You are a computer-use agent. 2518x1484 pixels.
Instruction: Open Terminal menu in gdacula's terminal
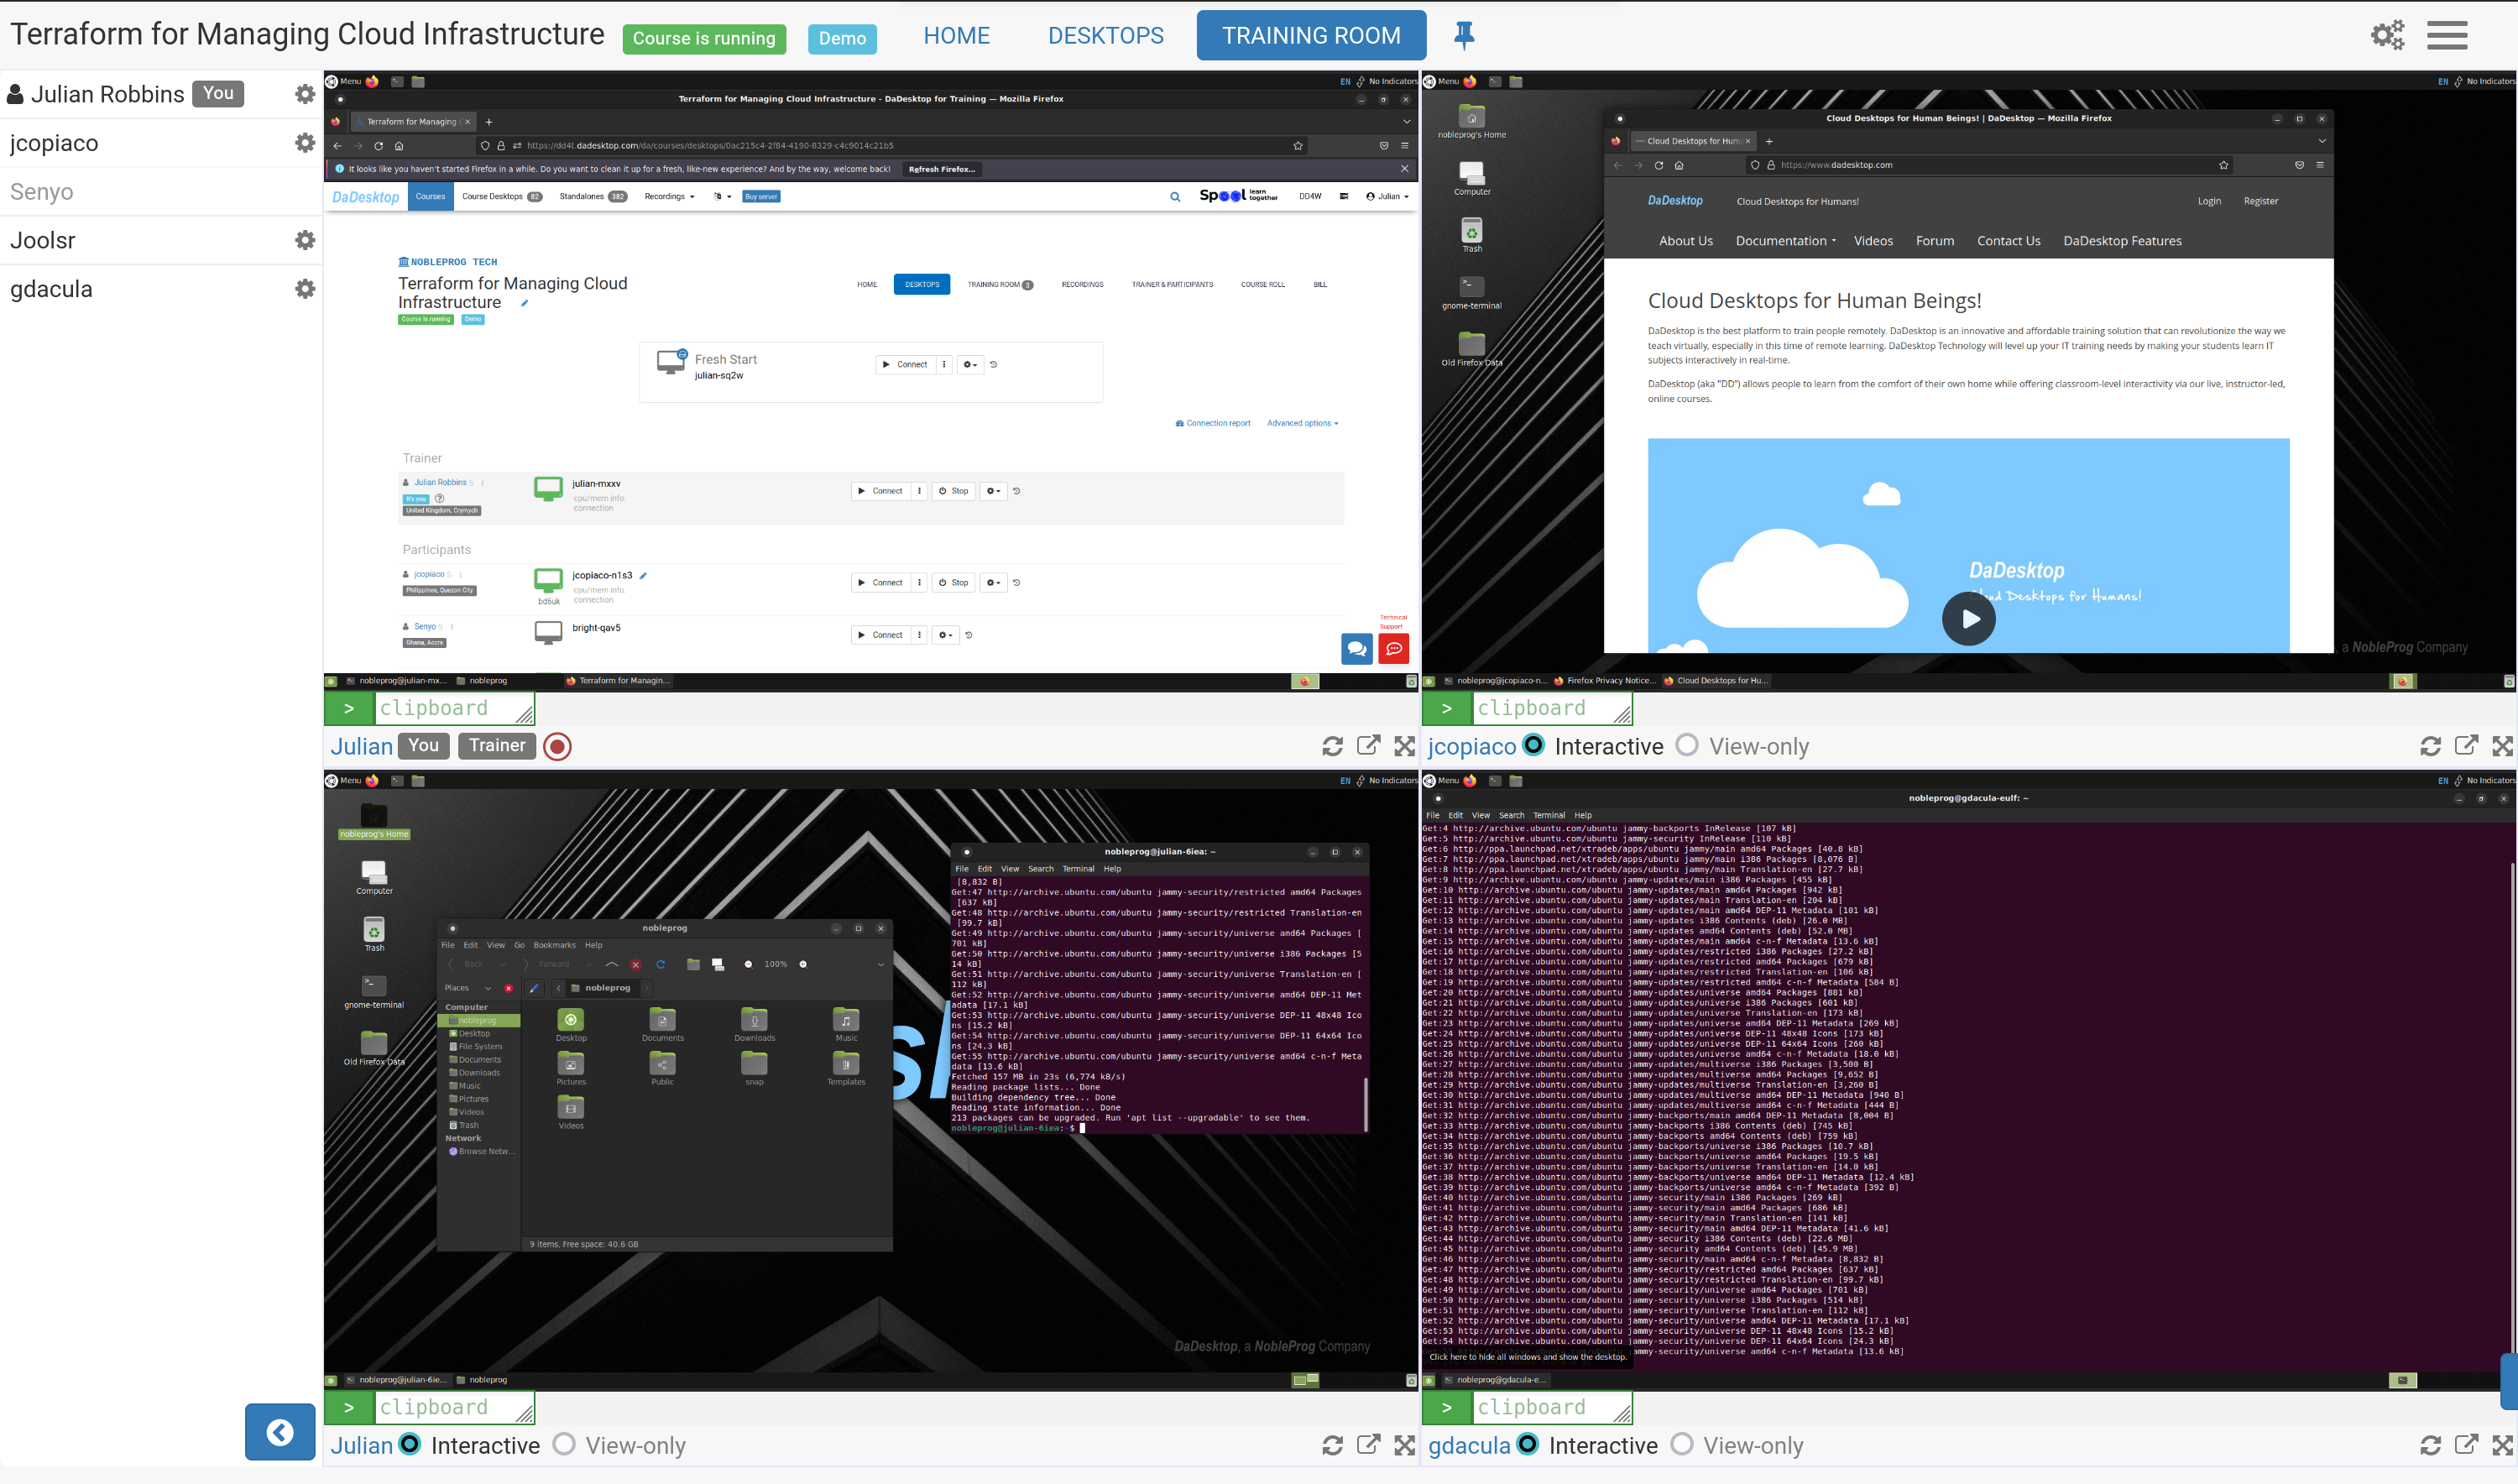[x=1548, y=816]
